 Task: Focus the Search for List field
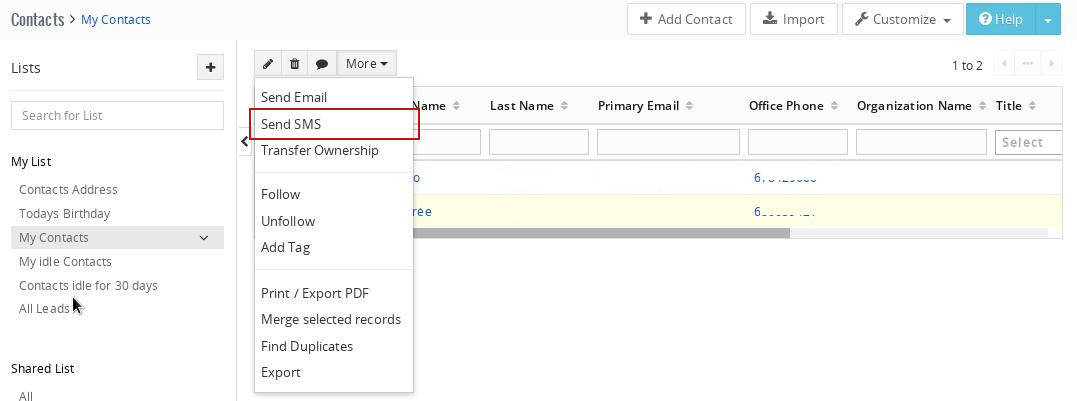117,115
